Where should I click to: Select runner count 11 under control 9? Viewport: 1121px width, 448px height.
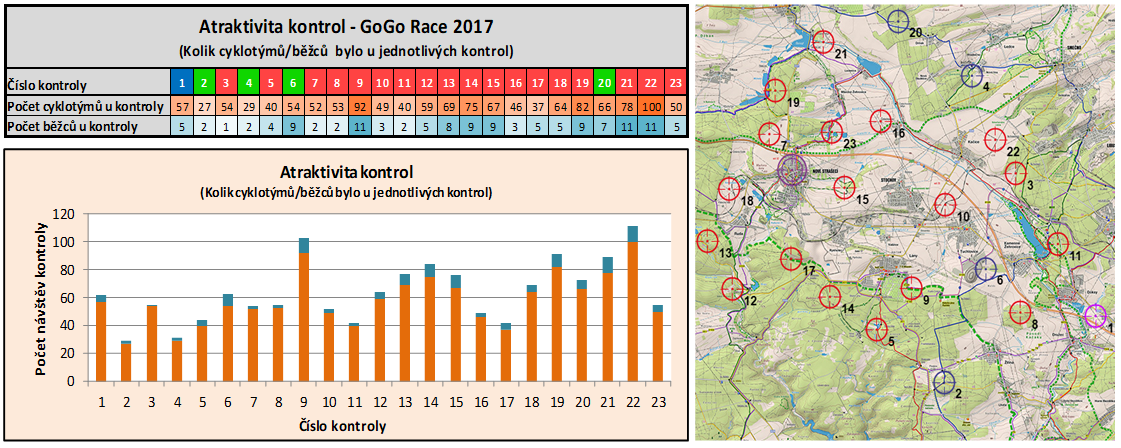click(x=359, y=126)
